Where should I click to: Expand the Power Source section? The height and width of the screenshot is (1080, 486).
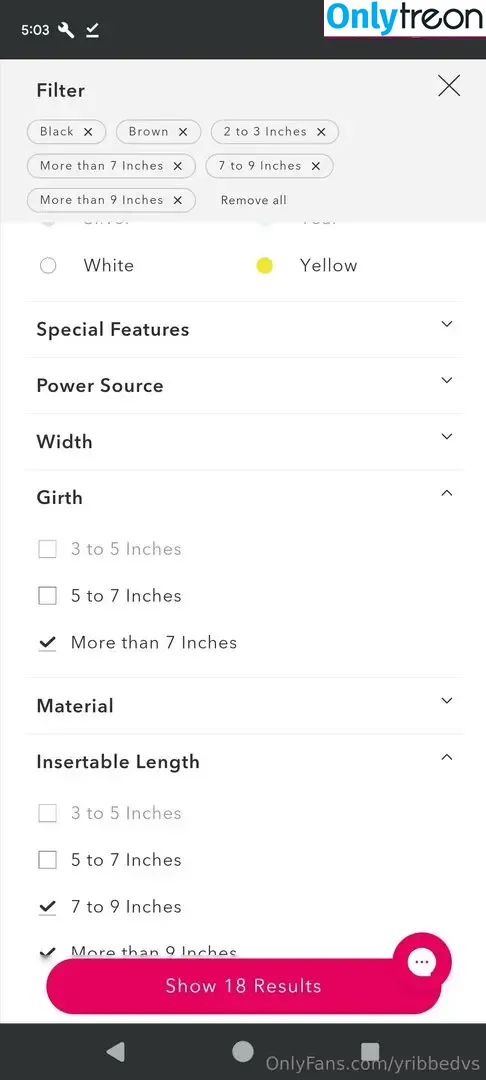coord(244,386)
